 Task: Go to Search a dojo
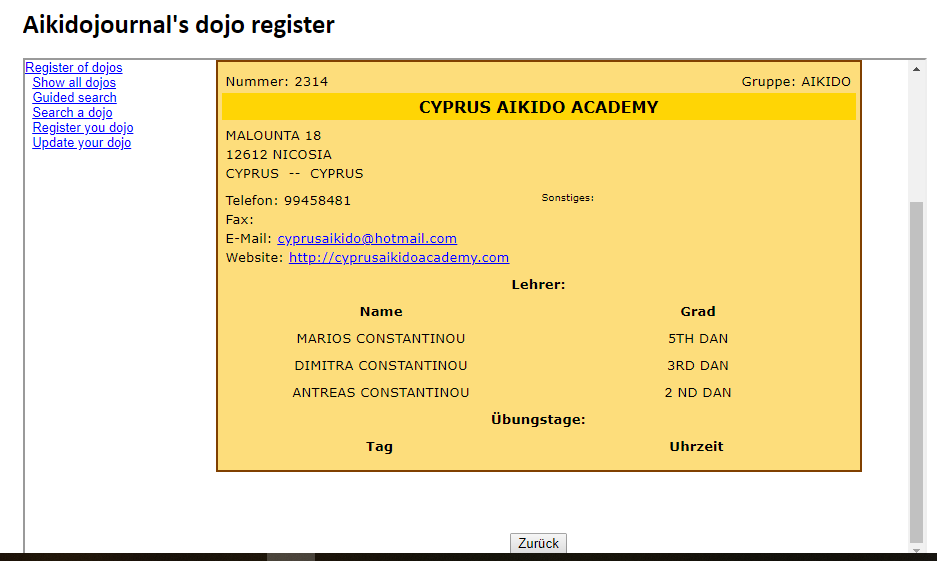(x=72, y=113)
